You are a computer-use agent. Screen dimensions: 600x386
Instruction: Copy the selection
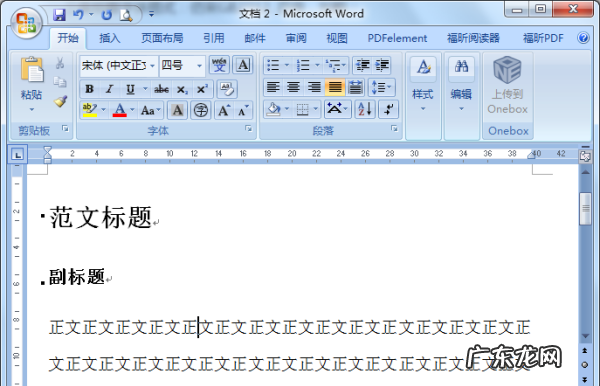(x=60, y=81)
